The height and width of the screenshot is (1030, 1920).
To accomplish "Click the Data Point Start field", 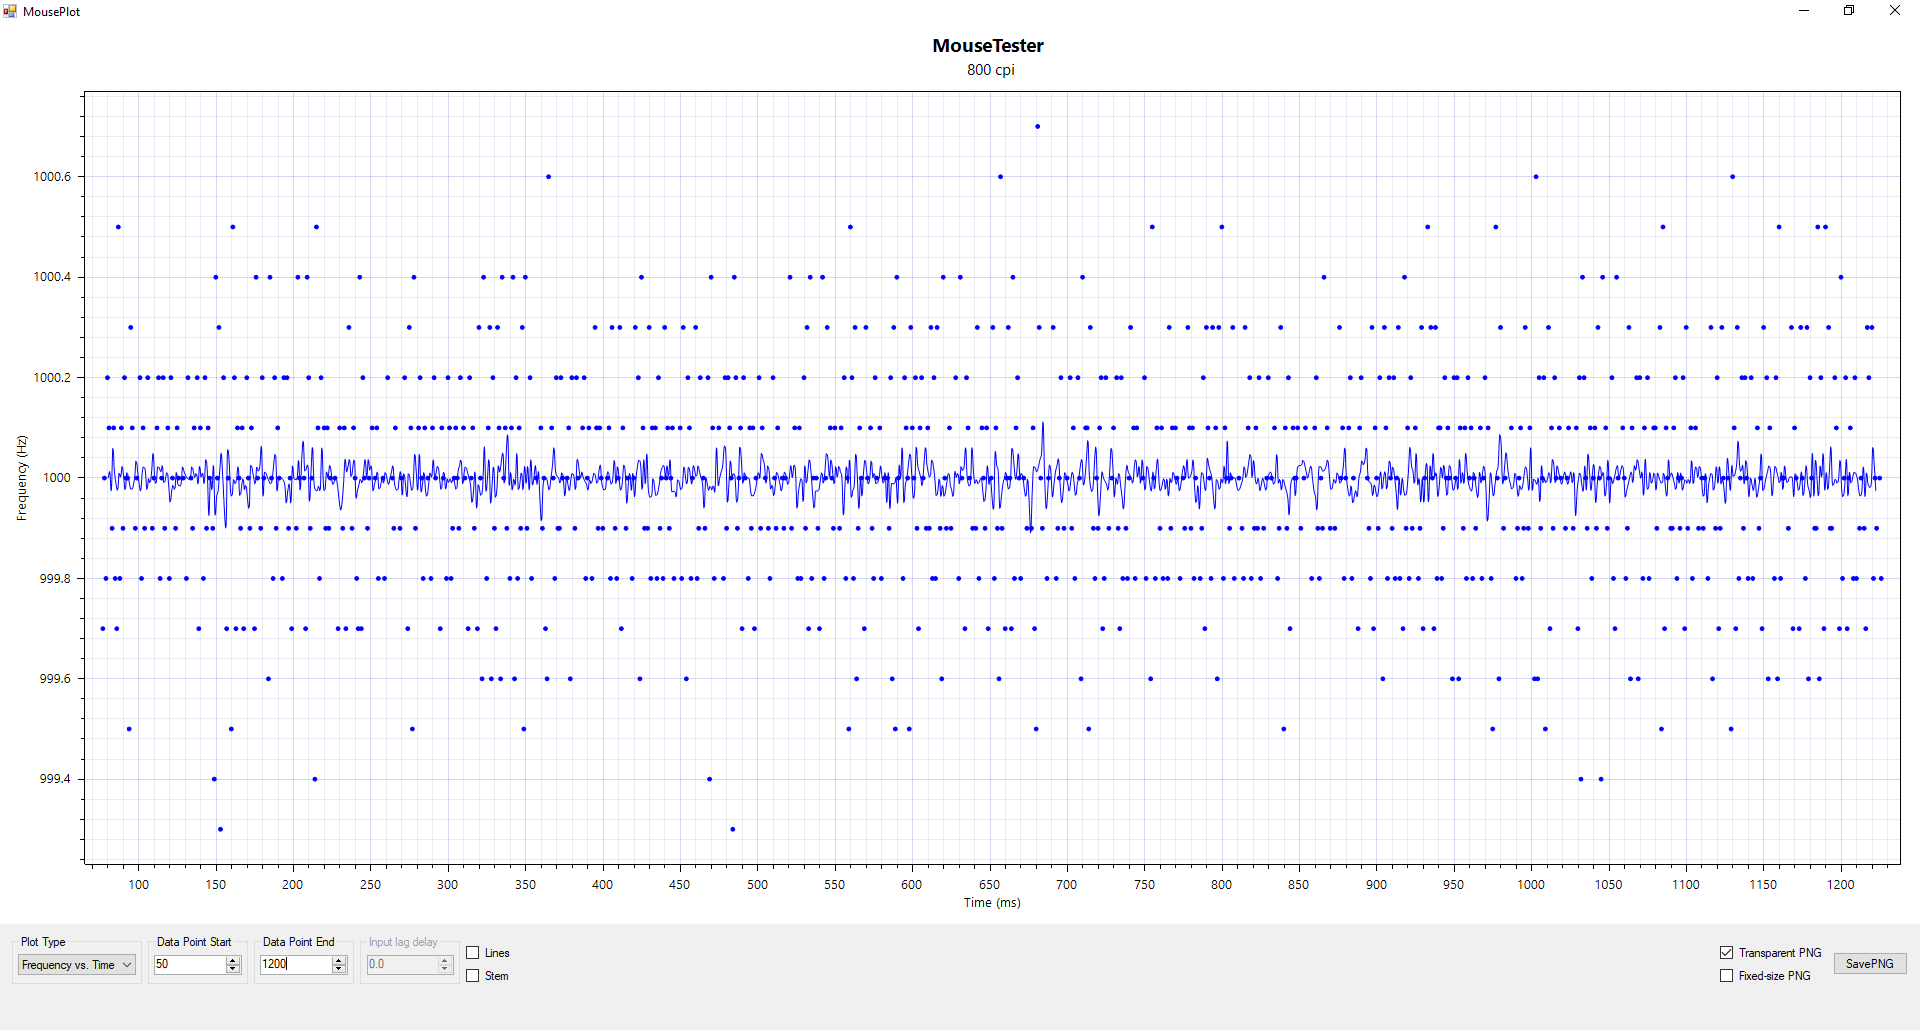I will click(189, 965).
